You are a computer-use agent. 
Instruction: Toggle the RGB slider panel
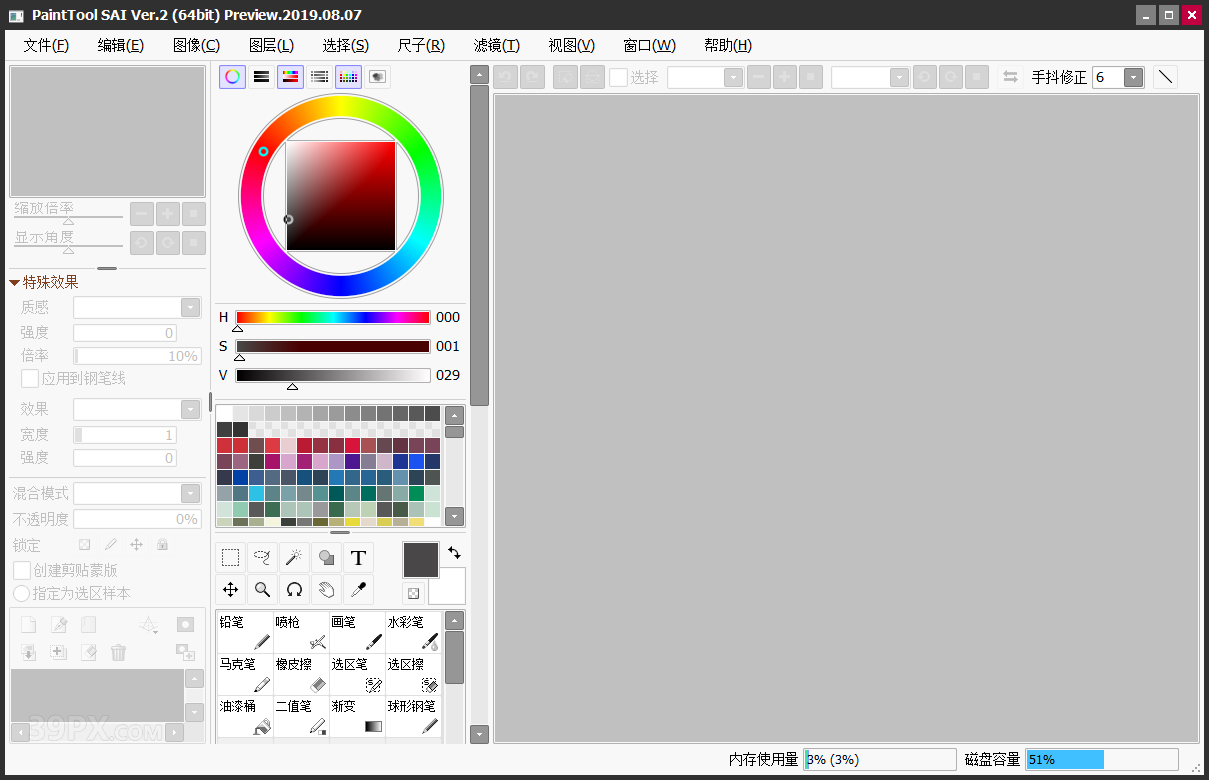[261, 77]
